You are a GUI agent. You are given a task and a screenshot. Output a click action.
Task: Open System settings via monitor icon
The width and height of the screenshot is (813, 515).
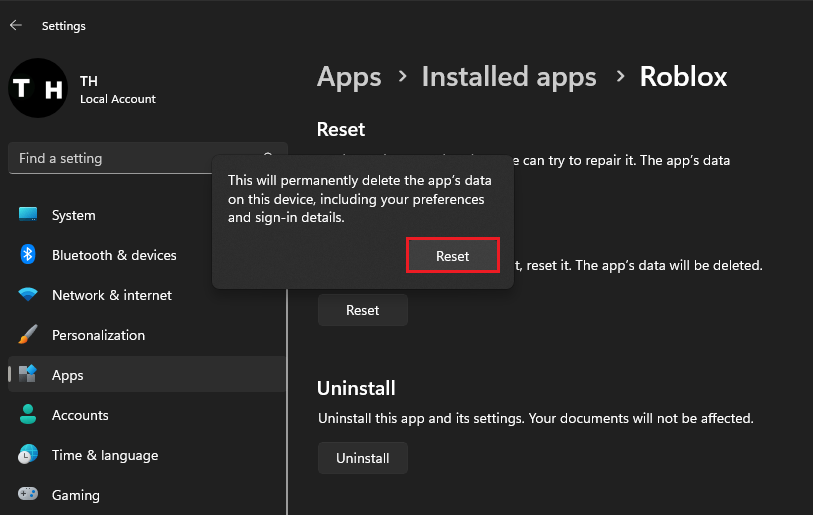(28, 215)
